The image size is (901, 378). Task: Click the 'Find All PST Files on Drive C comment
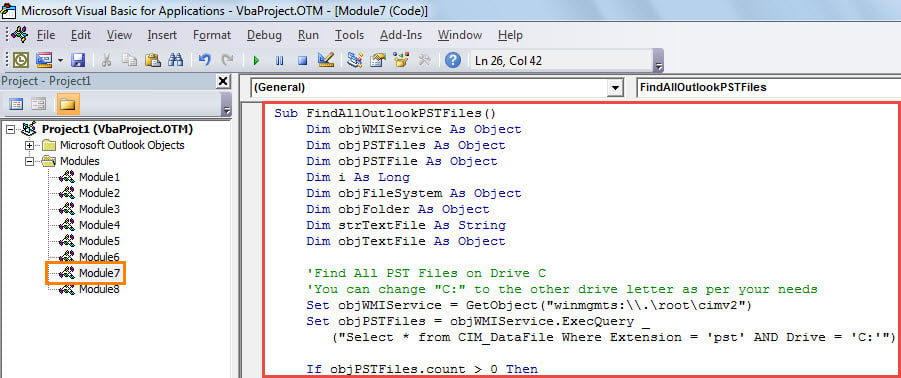[426, 273]
